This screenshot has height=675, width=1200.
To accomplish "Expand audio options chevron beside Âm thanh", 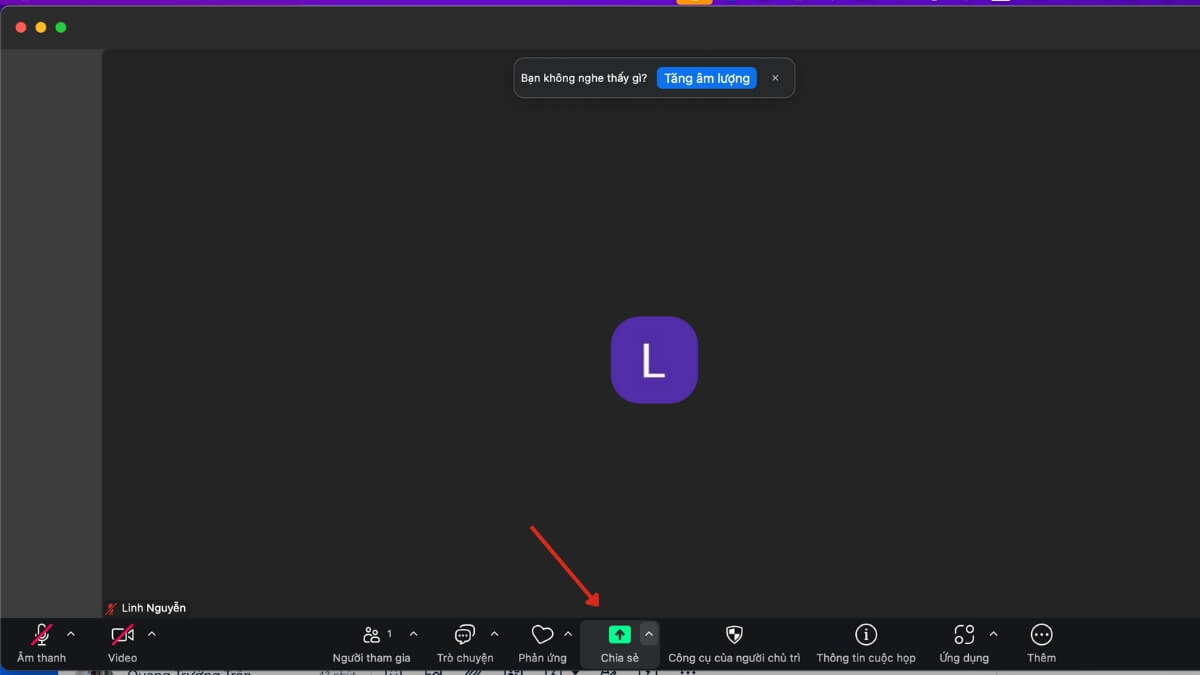I will coord(71,634).
